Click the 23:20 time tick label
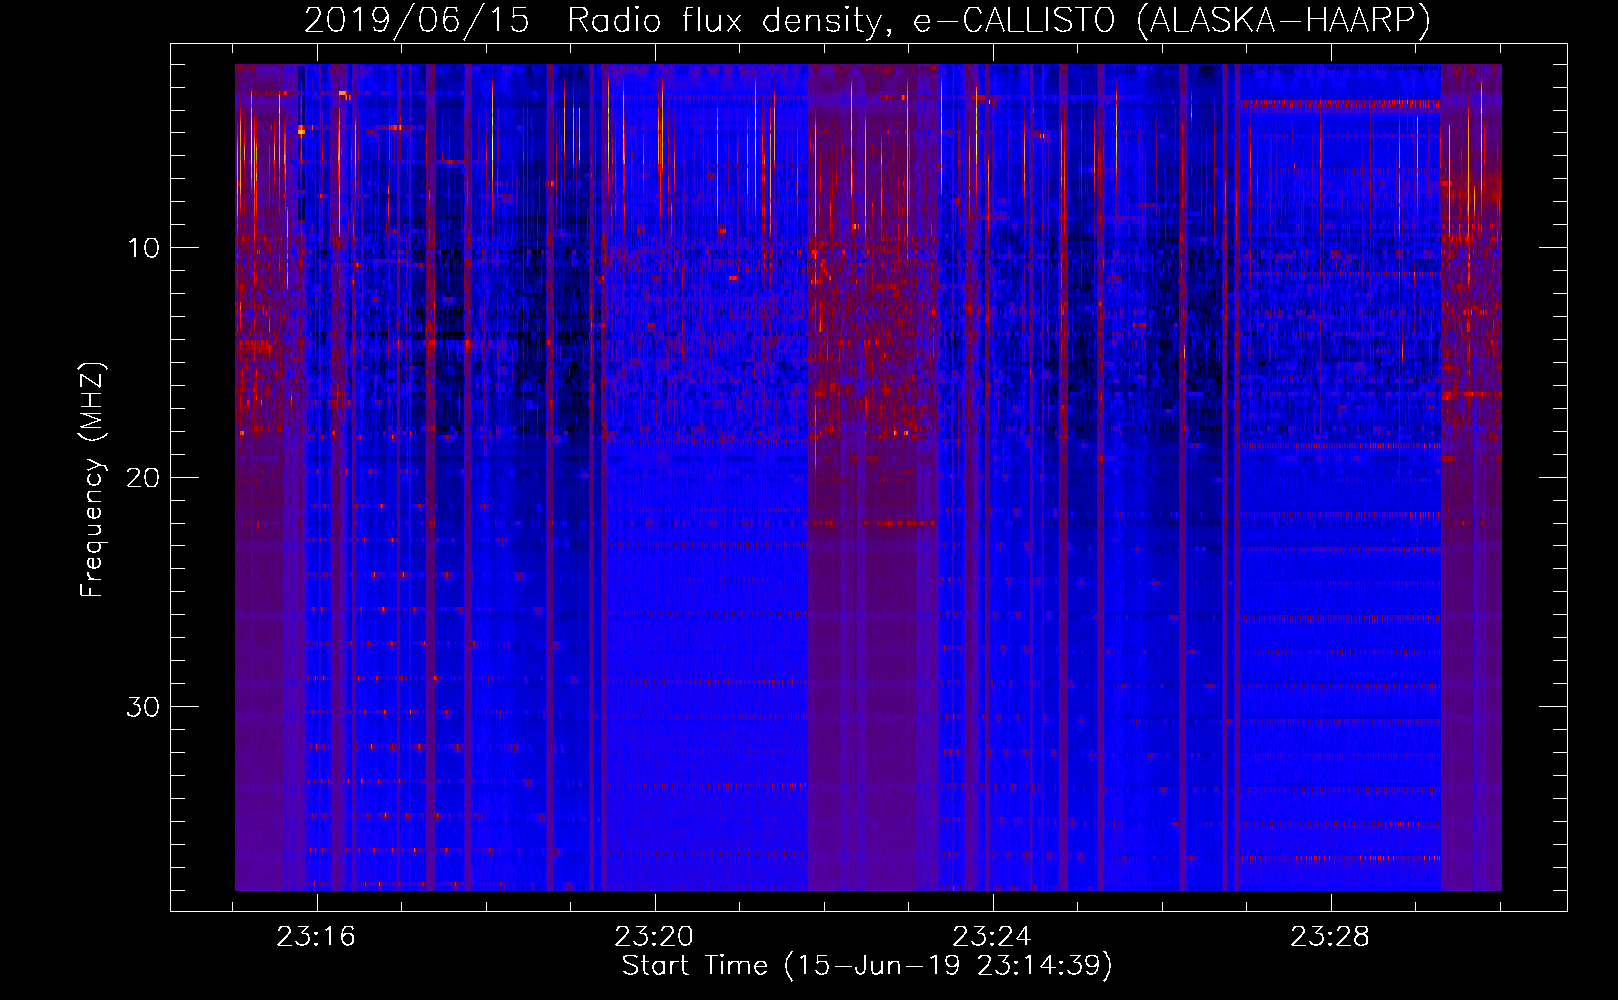Viewport: 1618px width, 1000px height. click(x=654, y=937)
